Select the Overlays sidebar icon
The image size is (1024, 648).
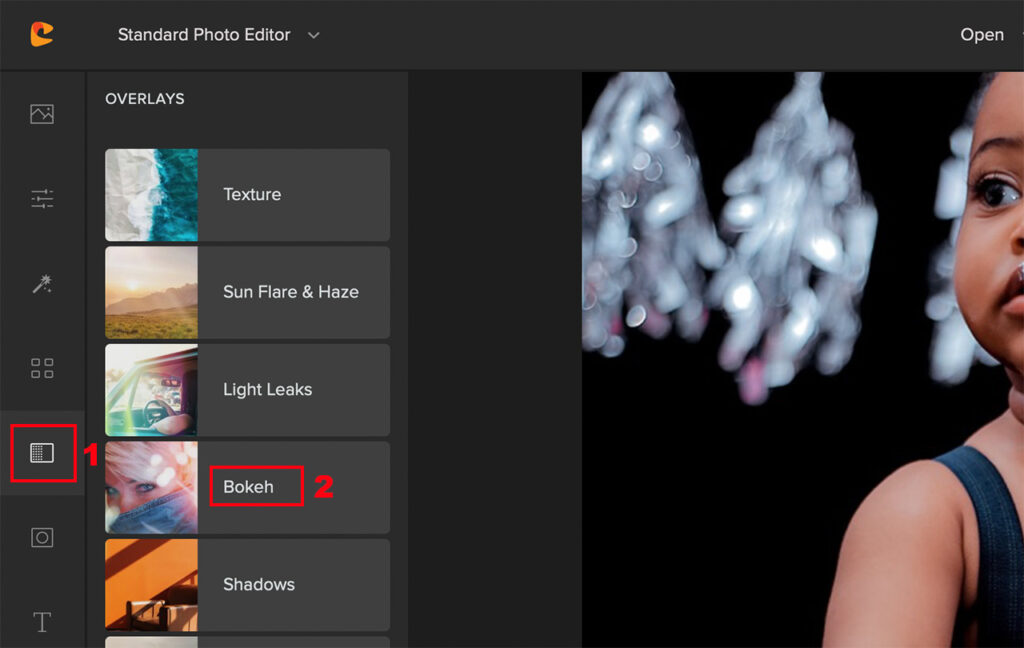pyautogui.click(x=42, y=453)
